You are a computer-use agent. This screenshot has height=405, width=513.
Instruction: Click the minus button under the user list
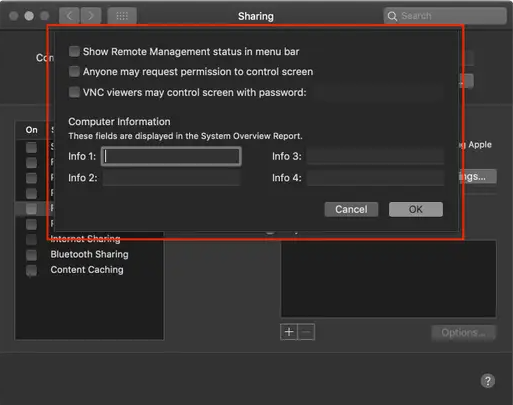click(306, 332)
